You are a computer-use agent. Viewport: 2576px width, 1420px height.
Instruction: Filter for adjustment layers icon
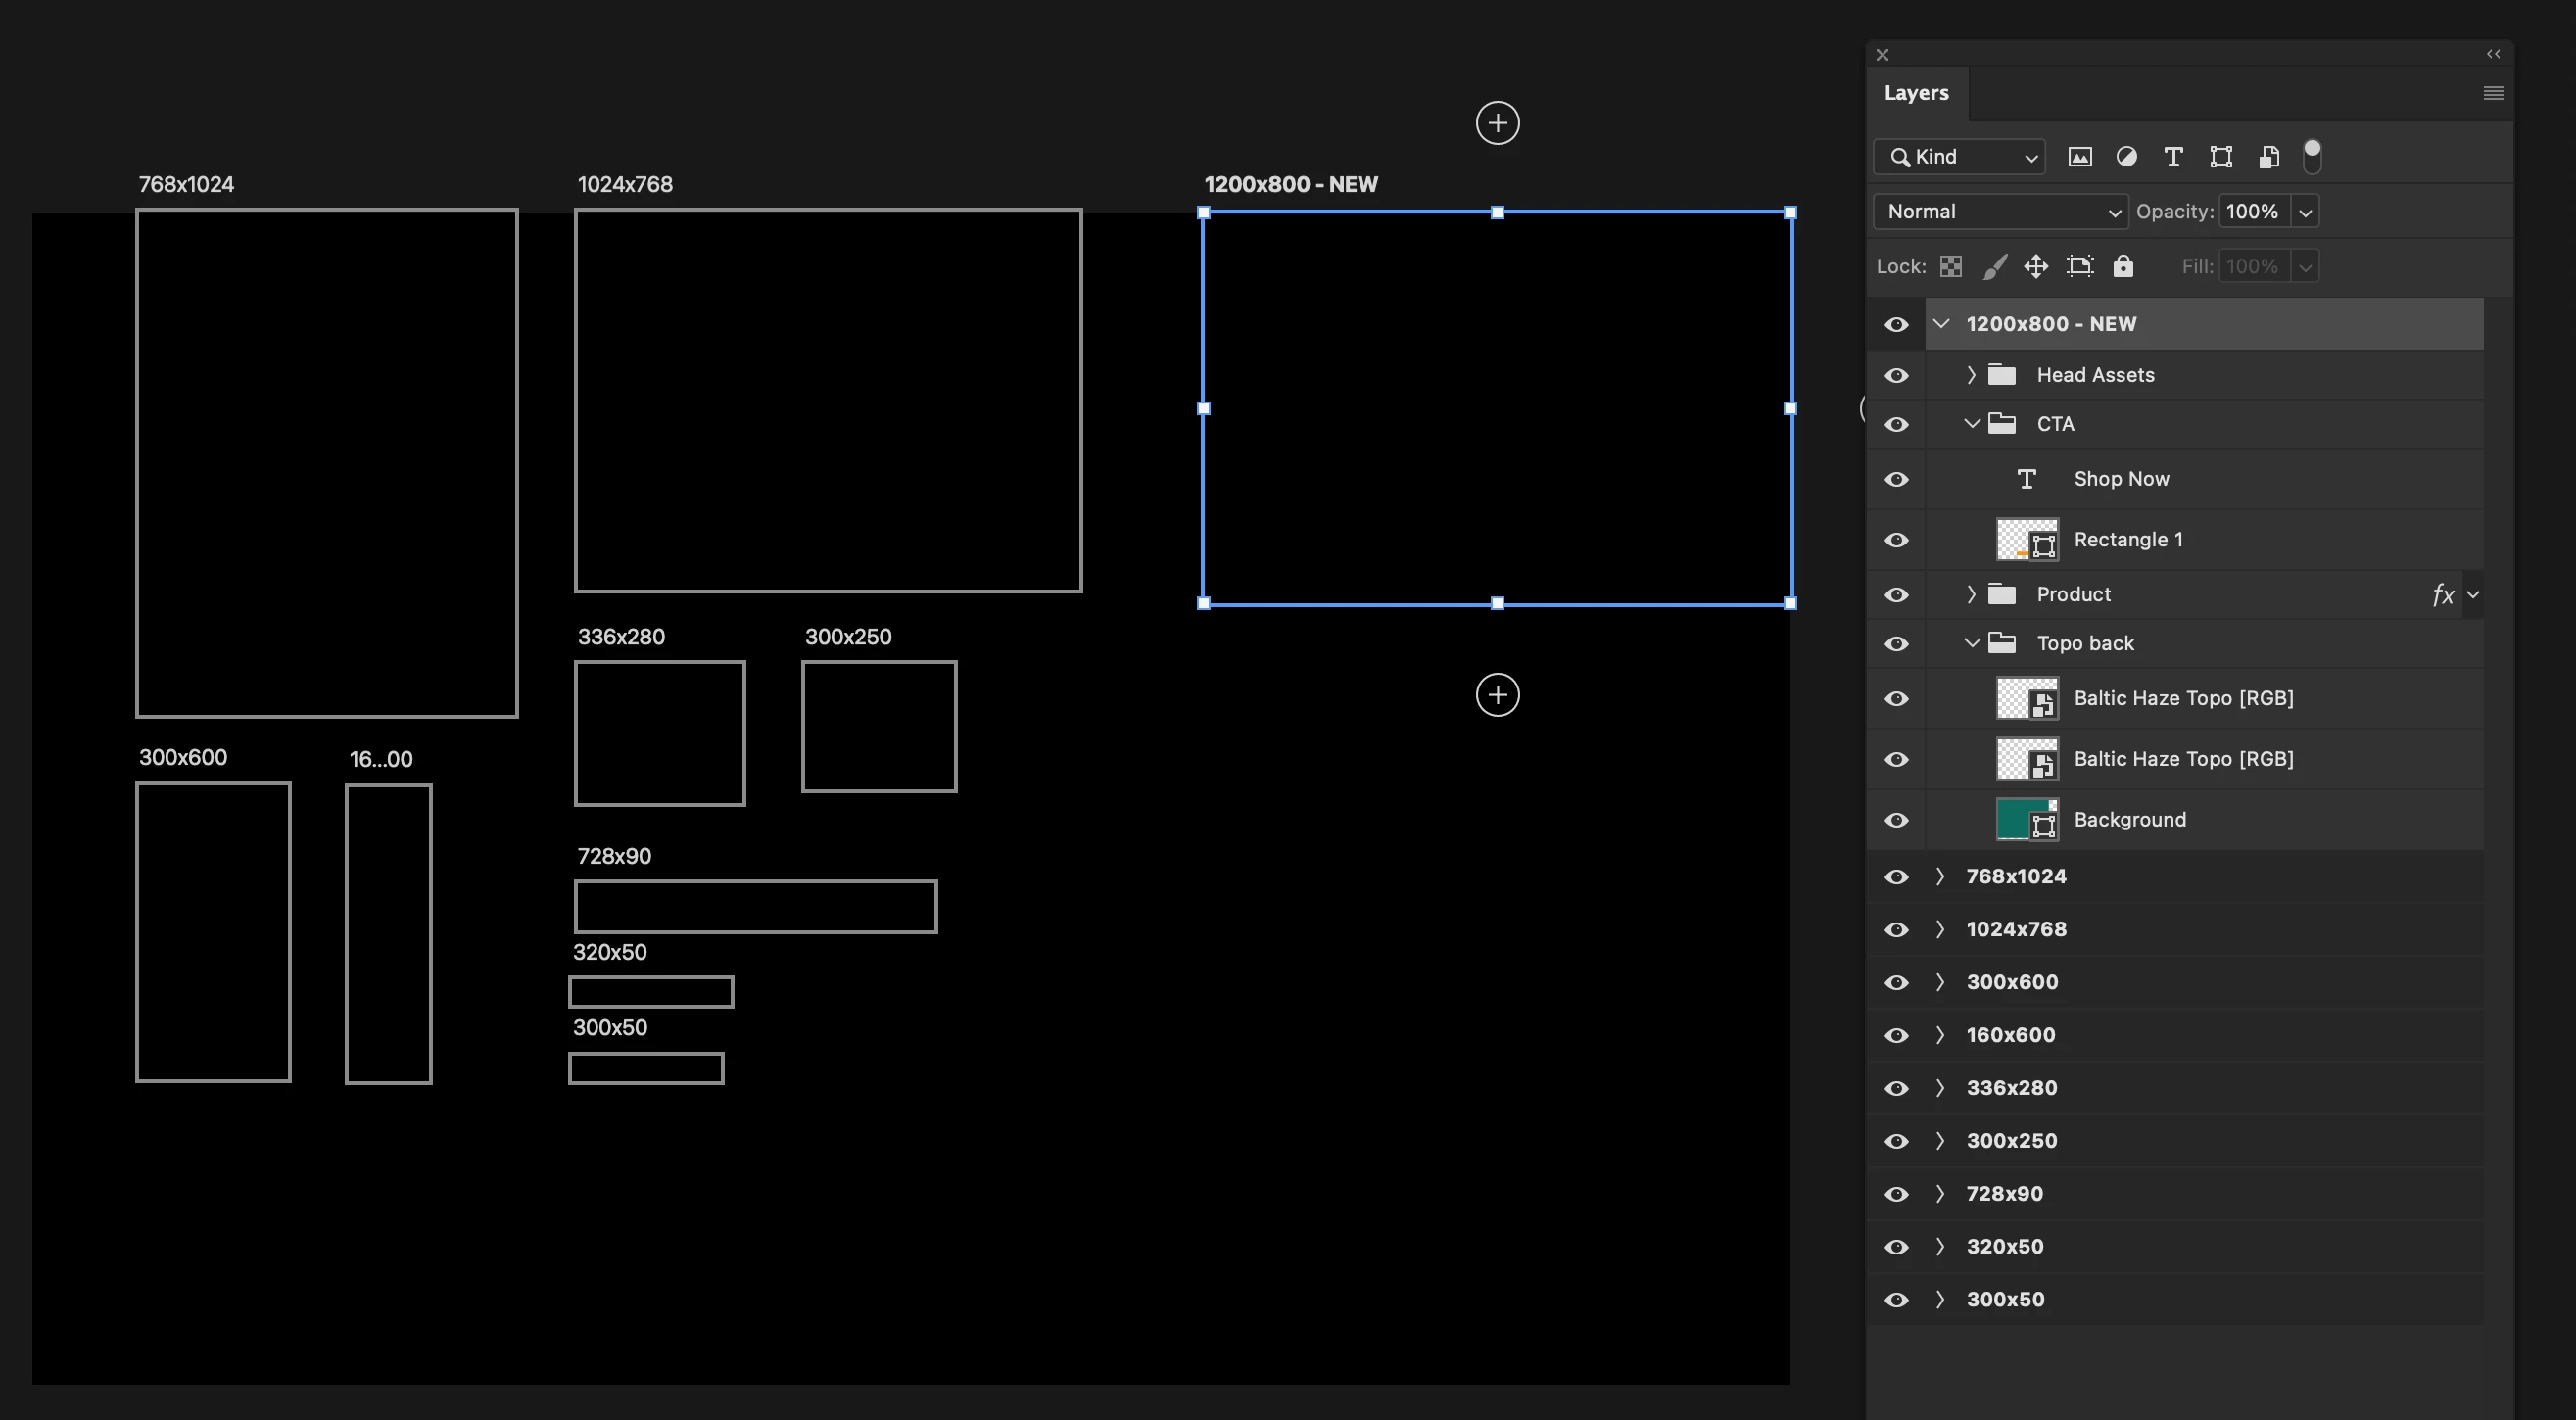(x=2126, y=157)
